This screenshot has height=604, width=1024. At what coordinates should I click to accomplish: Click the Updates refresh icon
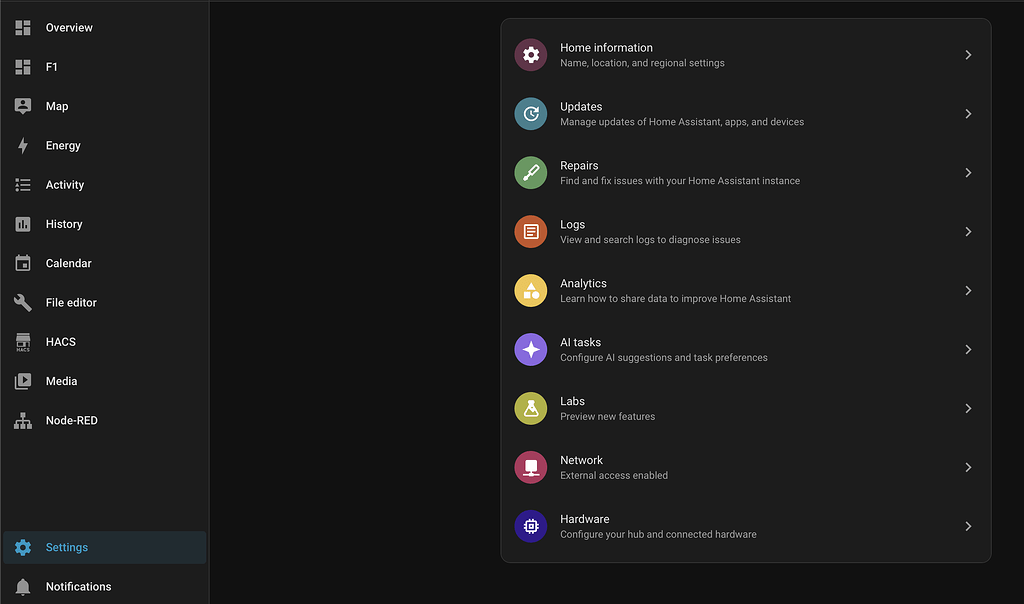pyautogui.click(x=530, y=114)
